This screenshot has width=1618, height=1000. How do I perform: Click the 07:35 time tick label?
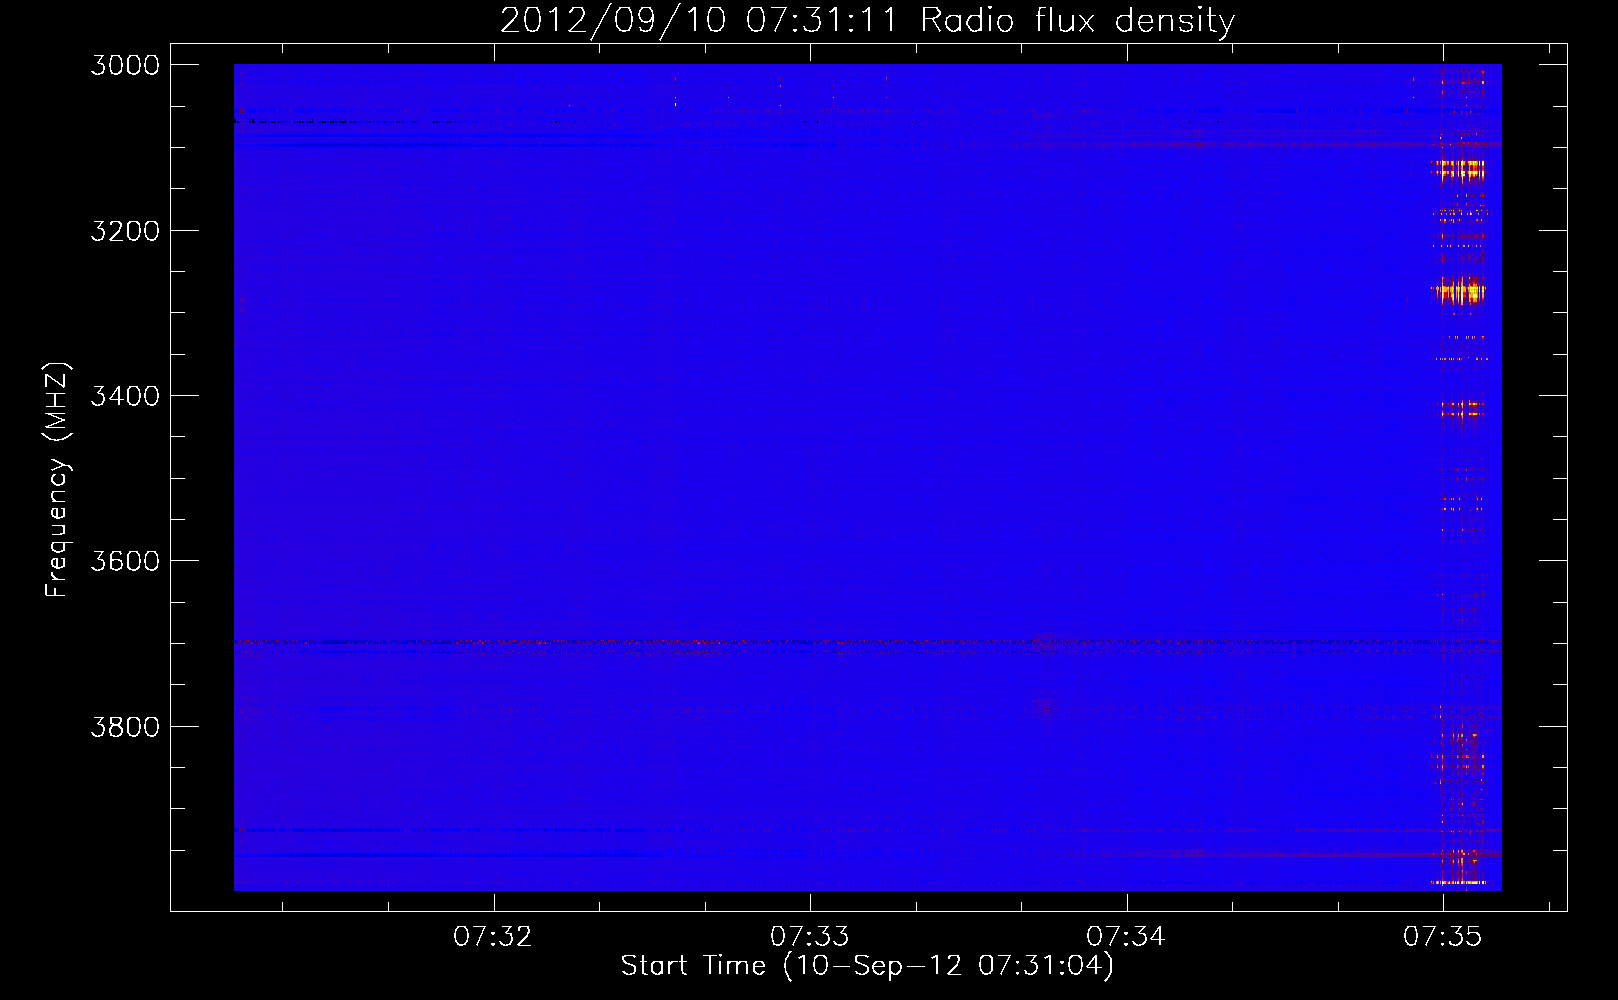[1442, 936]
